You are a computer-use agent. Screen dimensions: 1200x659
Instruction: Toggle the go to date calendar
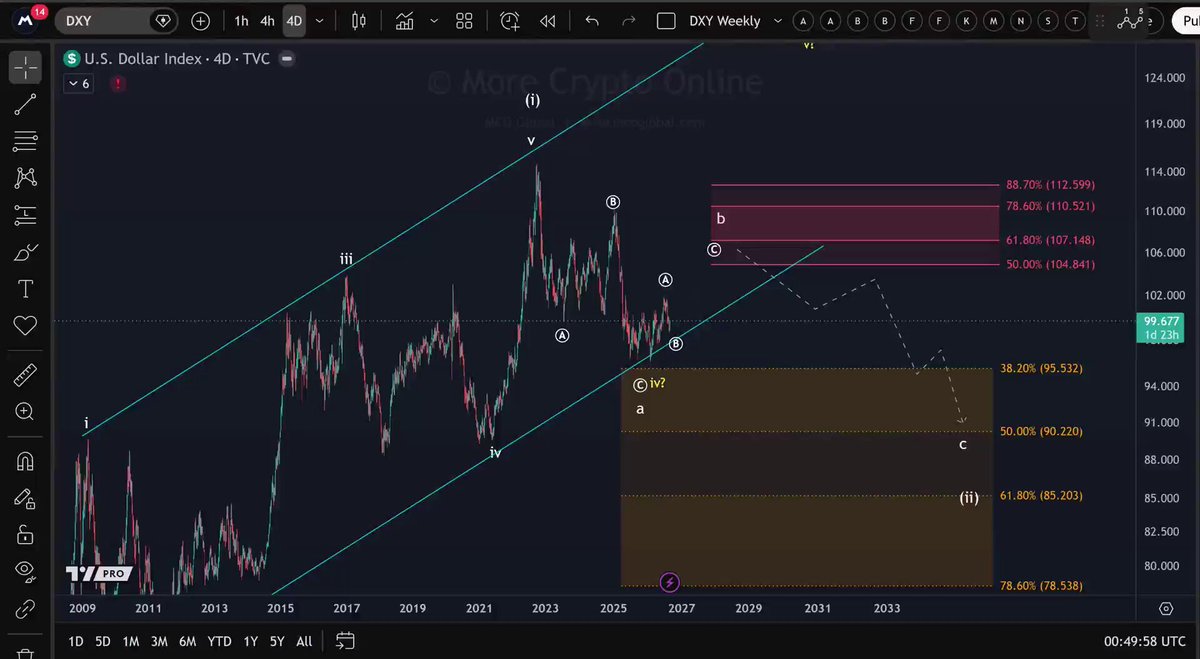click(x=345, y=641)
